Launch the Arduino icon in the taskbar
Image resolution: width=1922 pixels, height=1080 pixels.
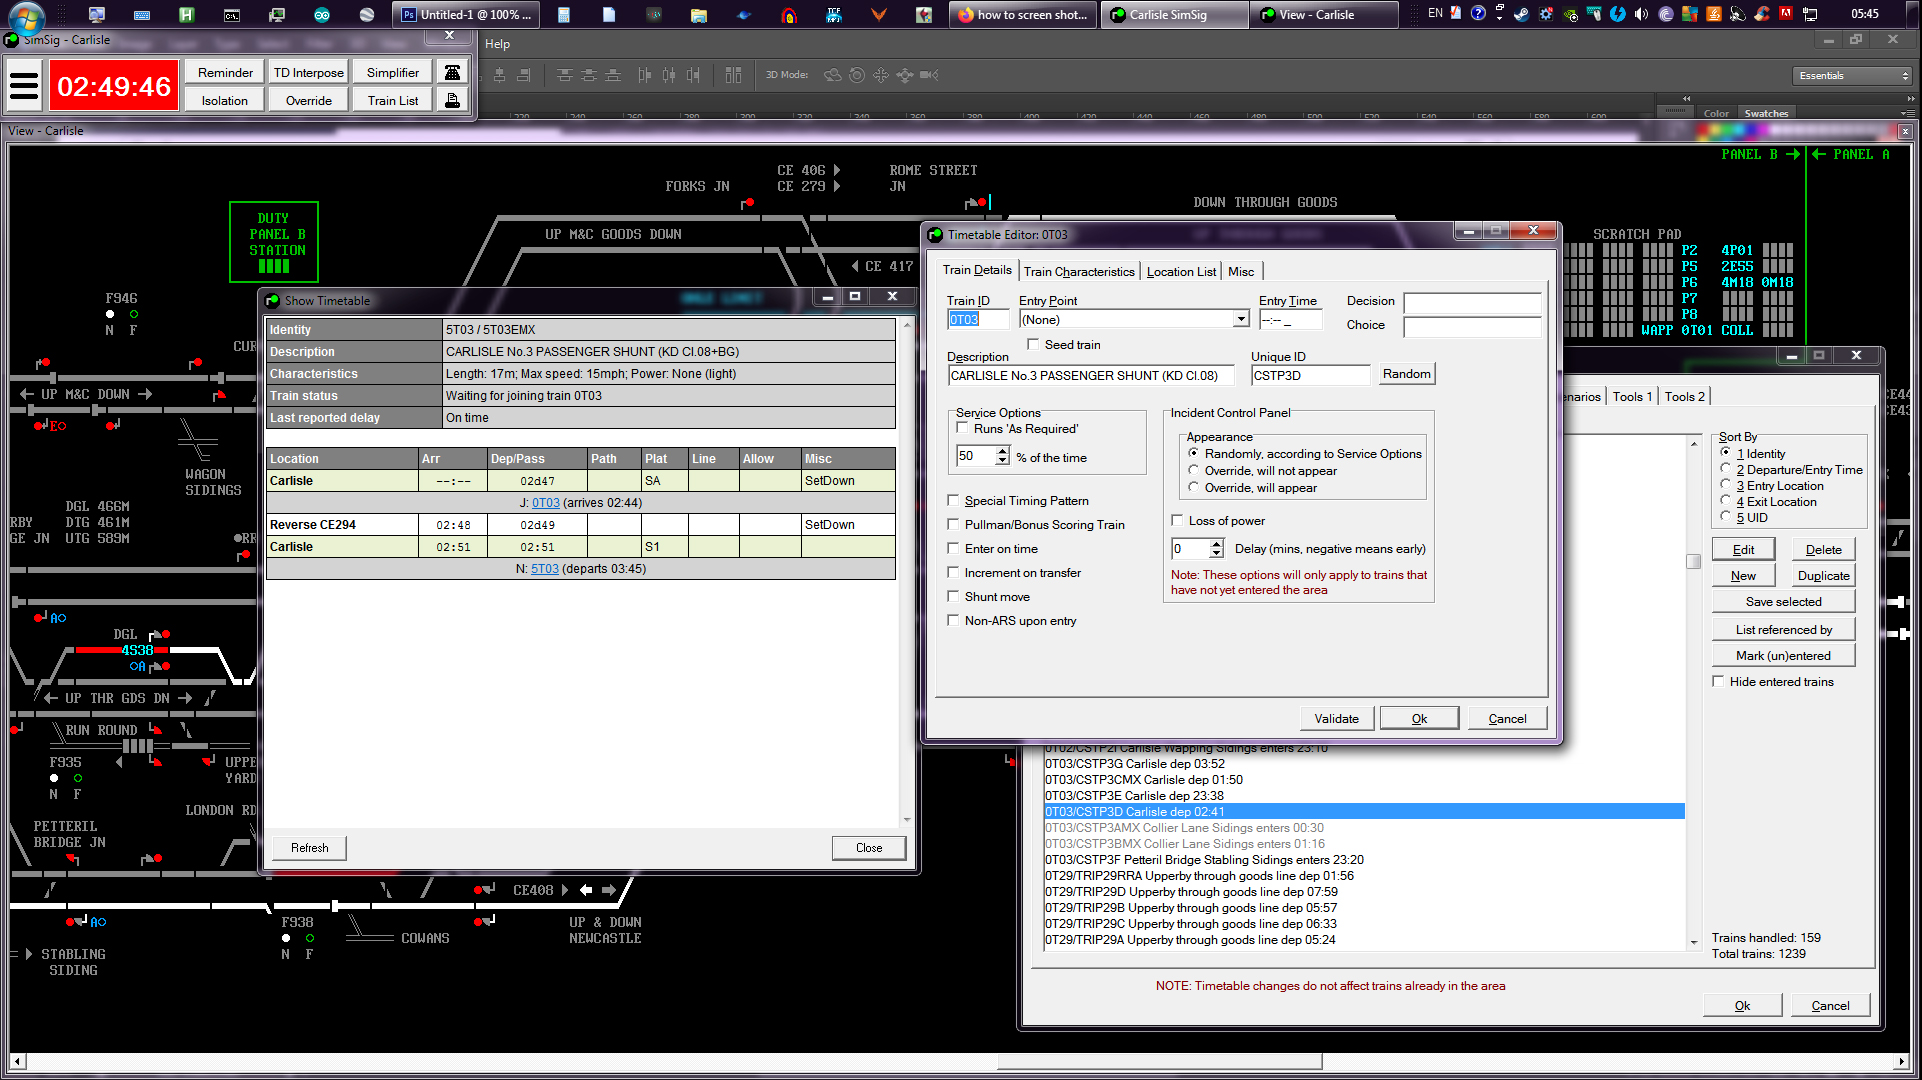coord(321,15)
